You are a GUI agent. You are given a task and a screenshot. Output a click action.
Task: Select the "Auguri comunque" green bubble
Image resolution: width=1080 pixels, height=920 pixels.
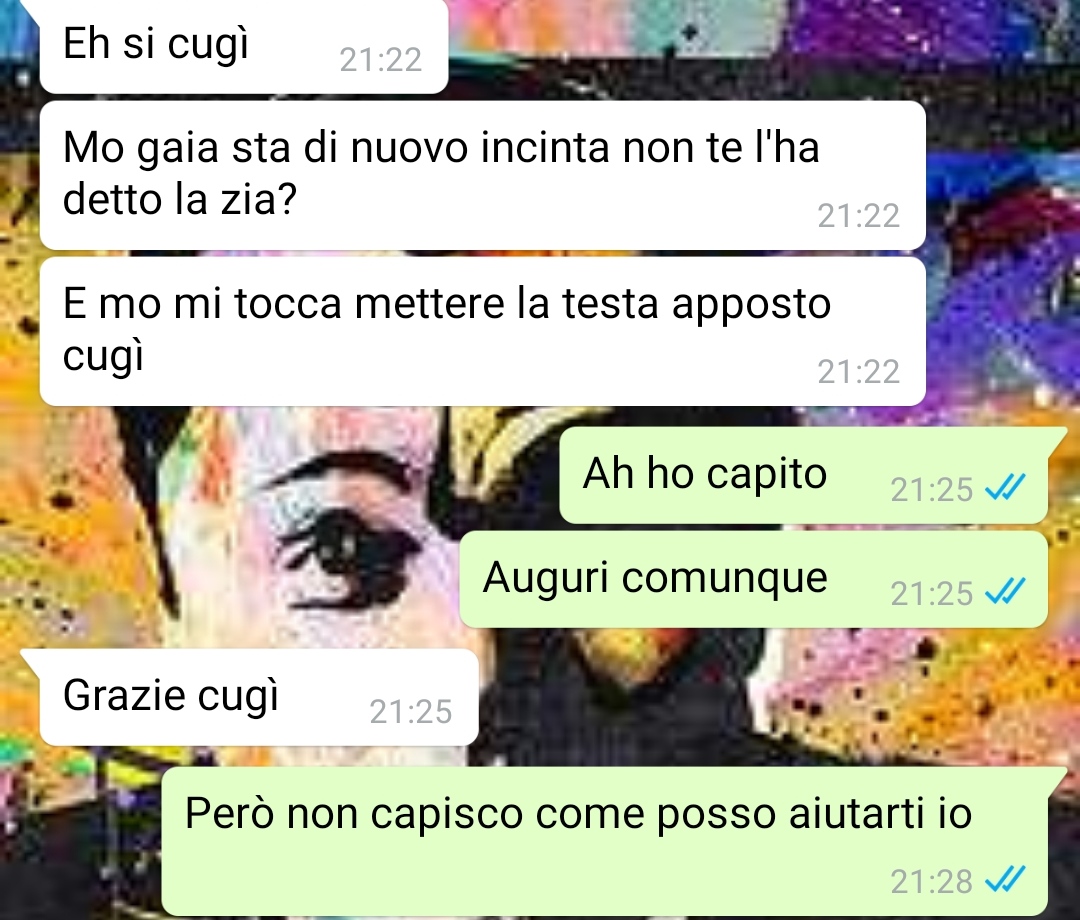click(754, 579)
